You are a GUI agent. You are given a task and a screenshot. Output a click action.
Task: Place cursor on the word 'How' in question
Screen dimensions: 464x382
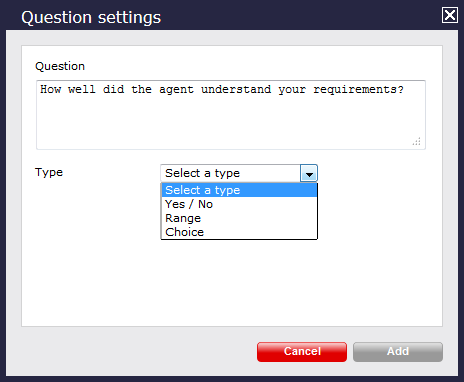point(51,89)
